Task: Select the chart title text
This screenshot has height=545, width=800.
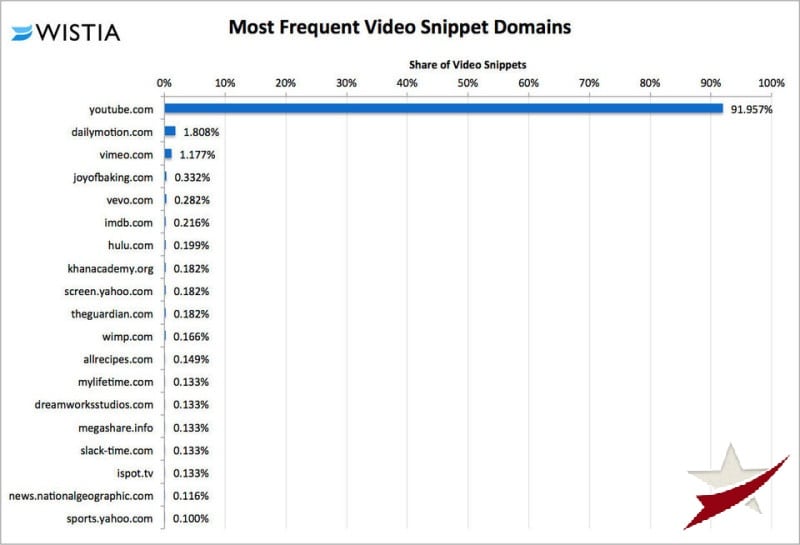Action: click(x=399, y=27)
